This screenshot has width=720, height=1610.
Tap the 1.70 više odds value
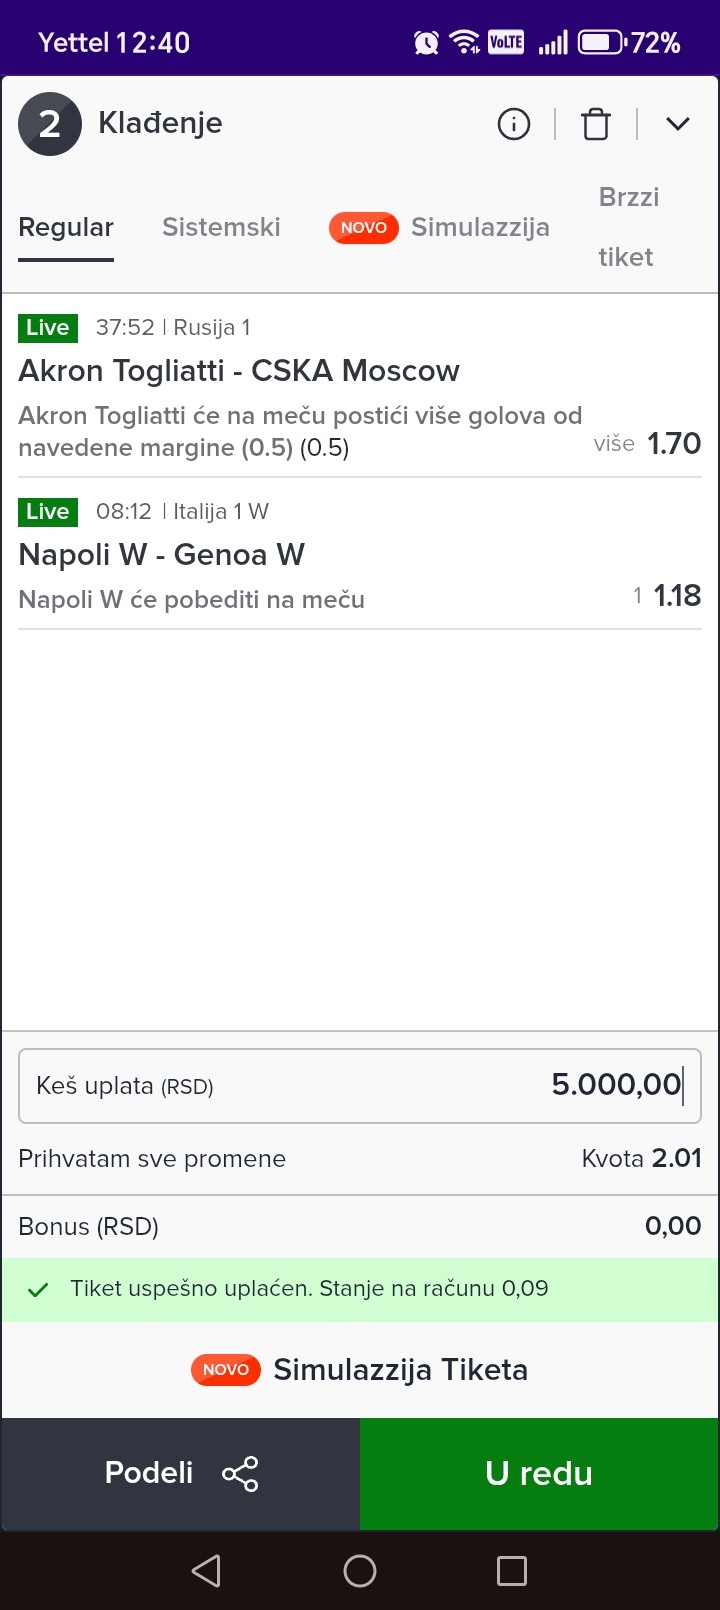pyautogui.click(x=673, y=443)
